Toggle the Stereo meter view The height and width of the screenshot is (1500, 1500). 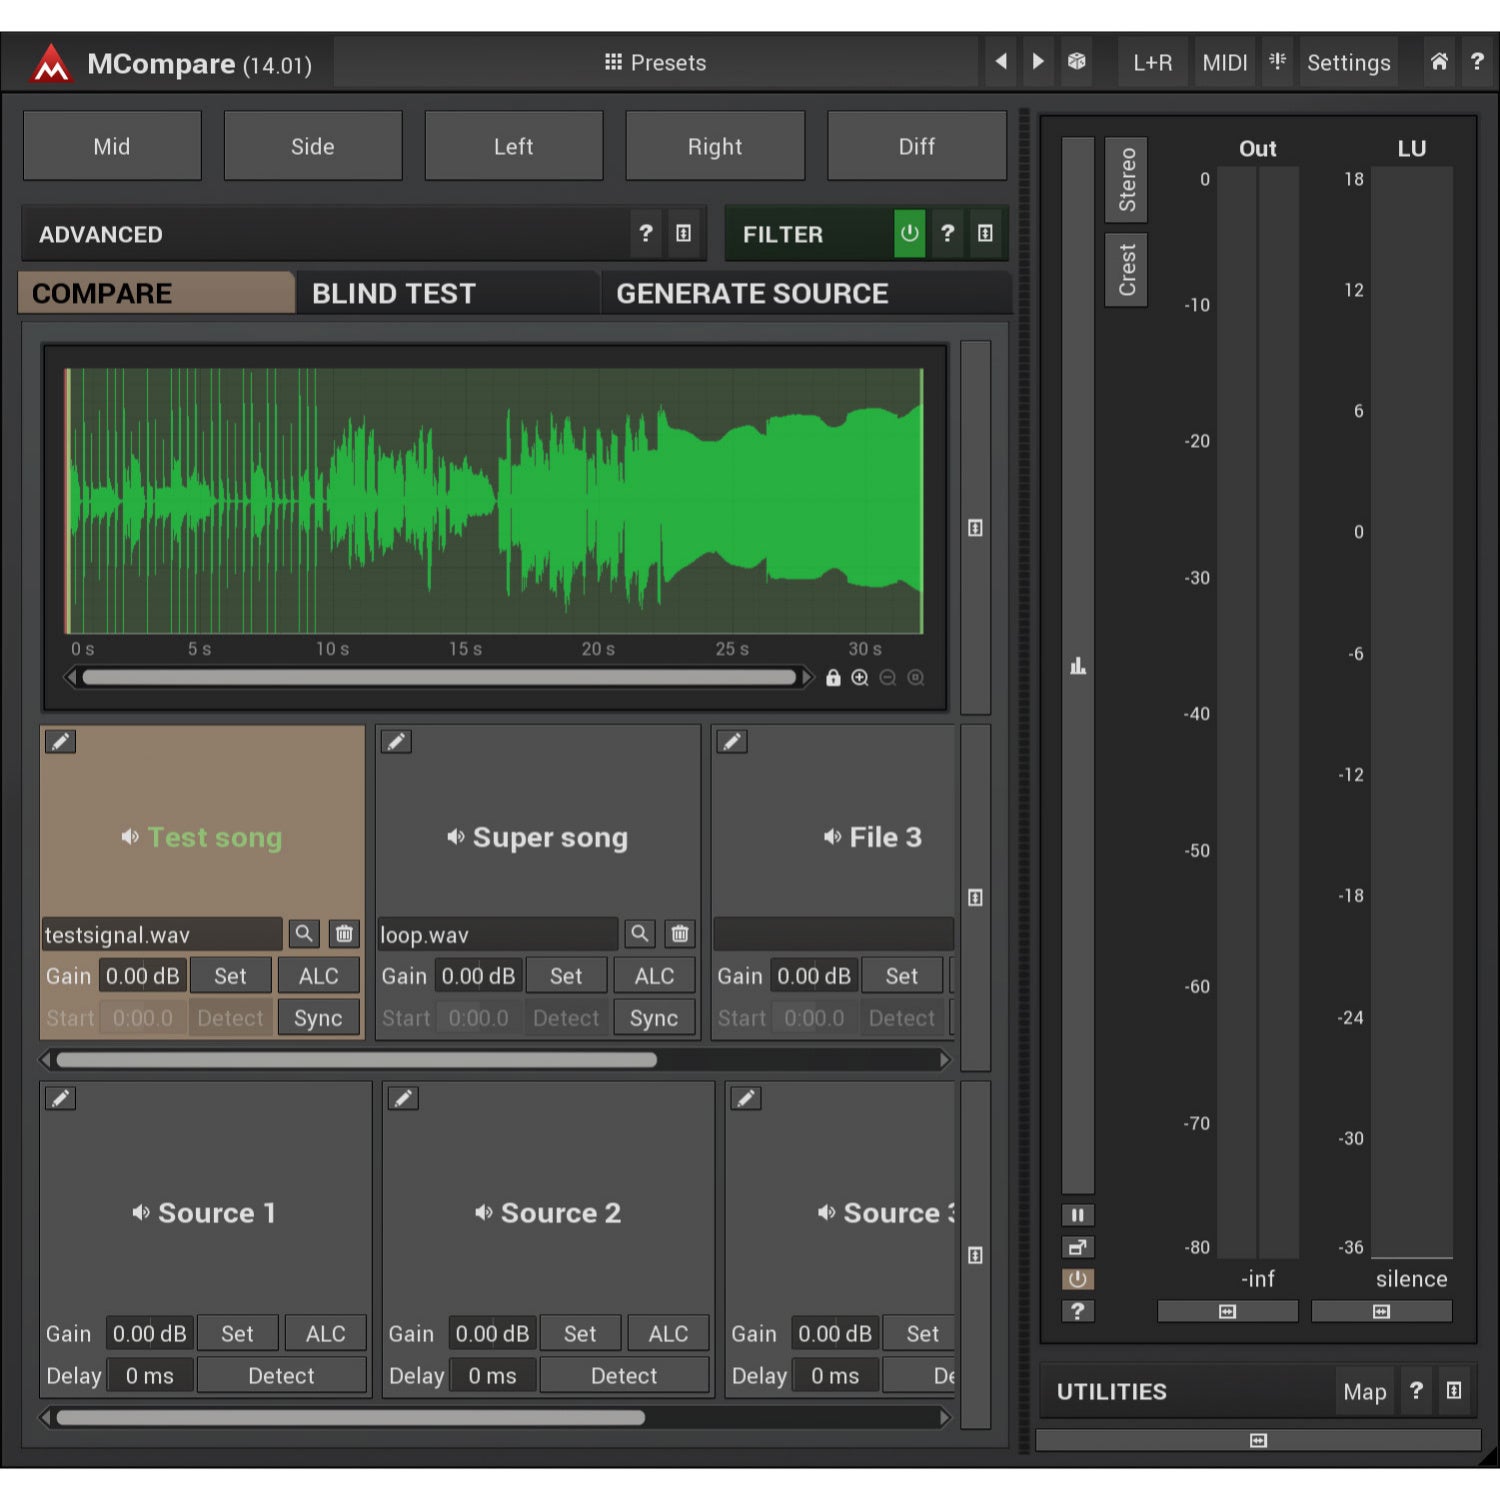click(x=1127, y=180)
